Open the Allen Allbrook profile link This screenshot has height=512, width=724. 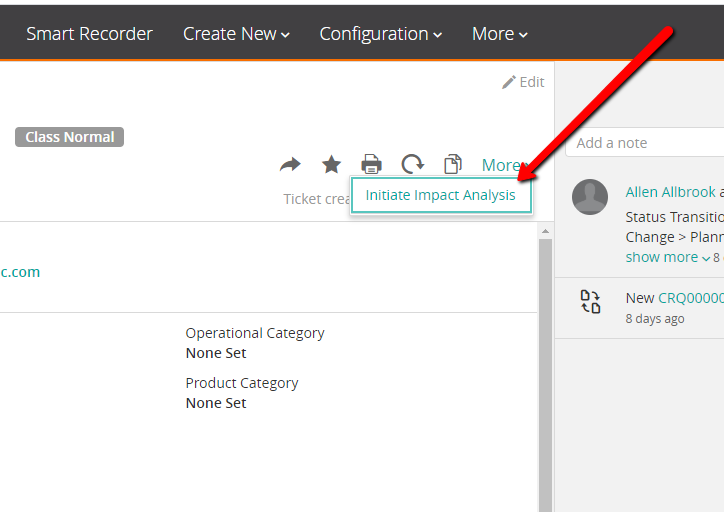click(x=670, y=192)
